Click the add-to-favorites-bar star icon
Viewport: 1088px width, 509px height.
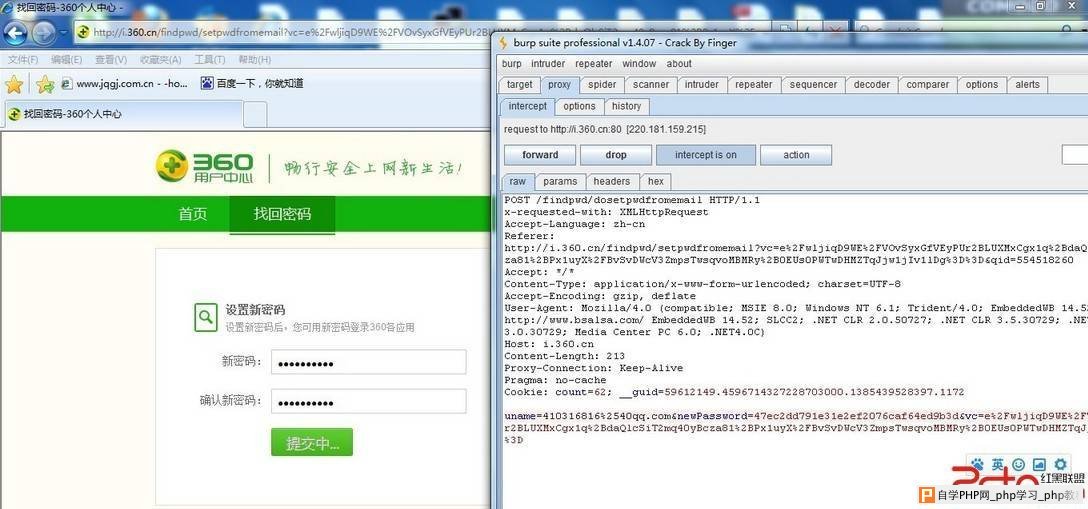click(x=45, y=84)
